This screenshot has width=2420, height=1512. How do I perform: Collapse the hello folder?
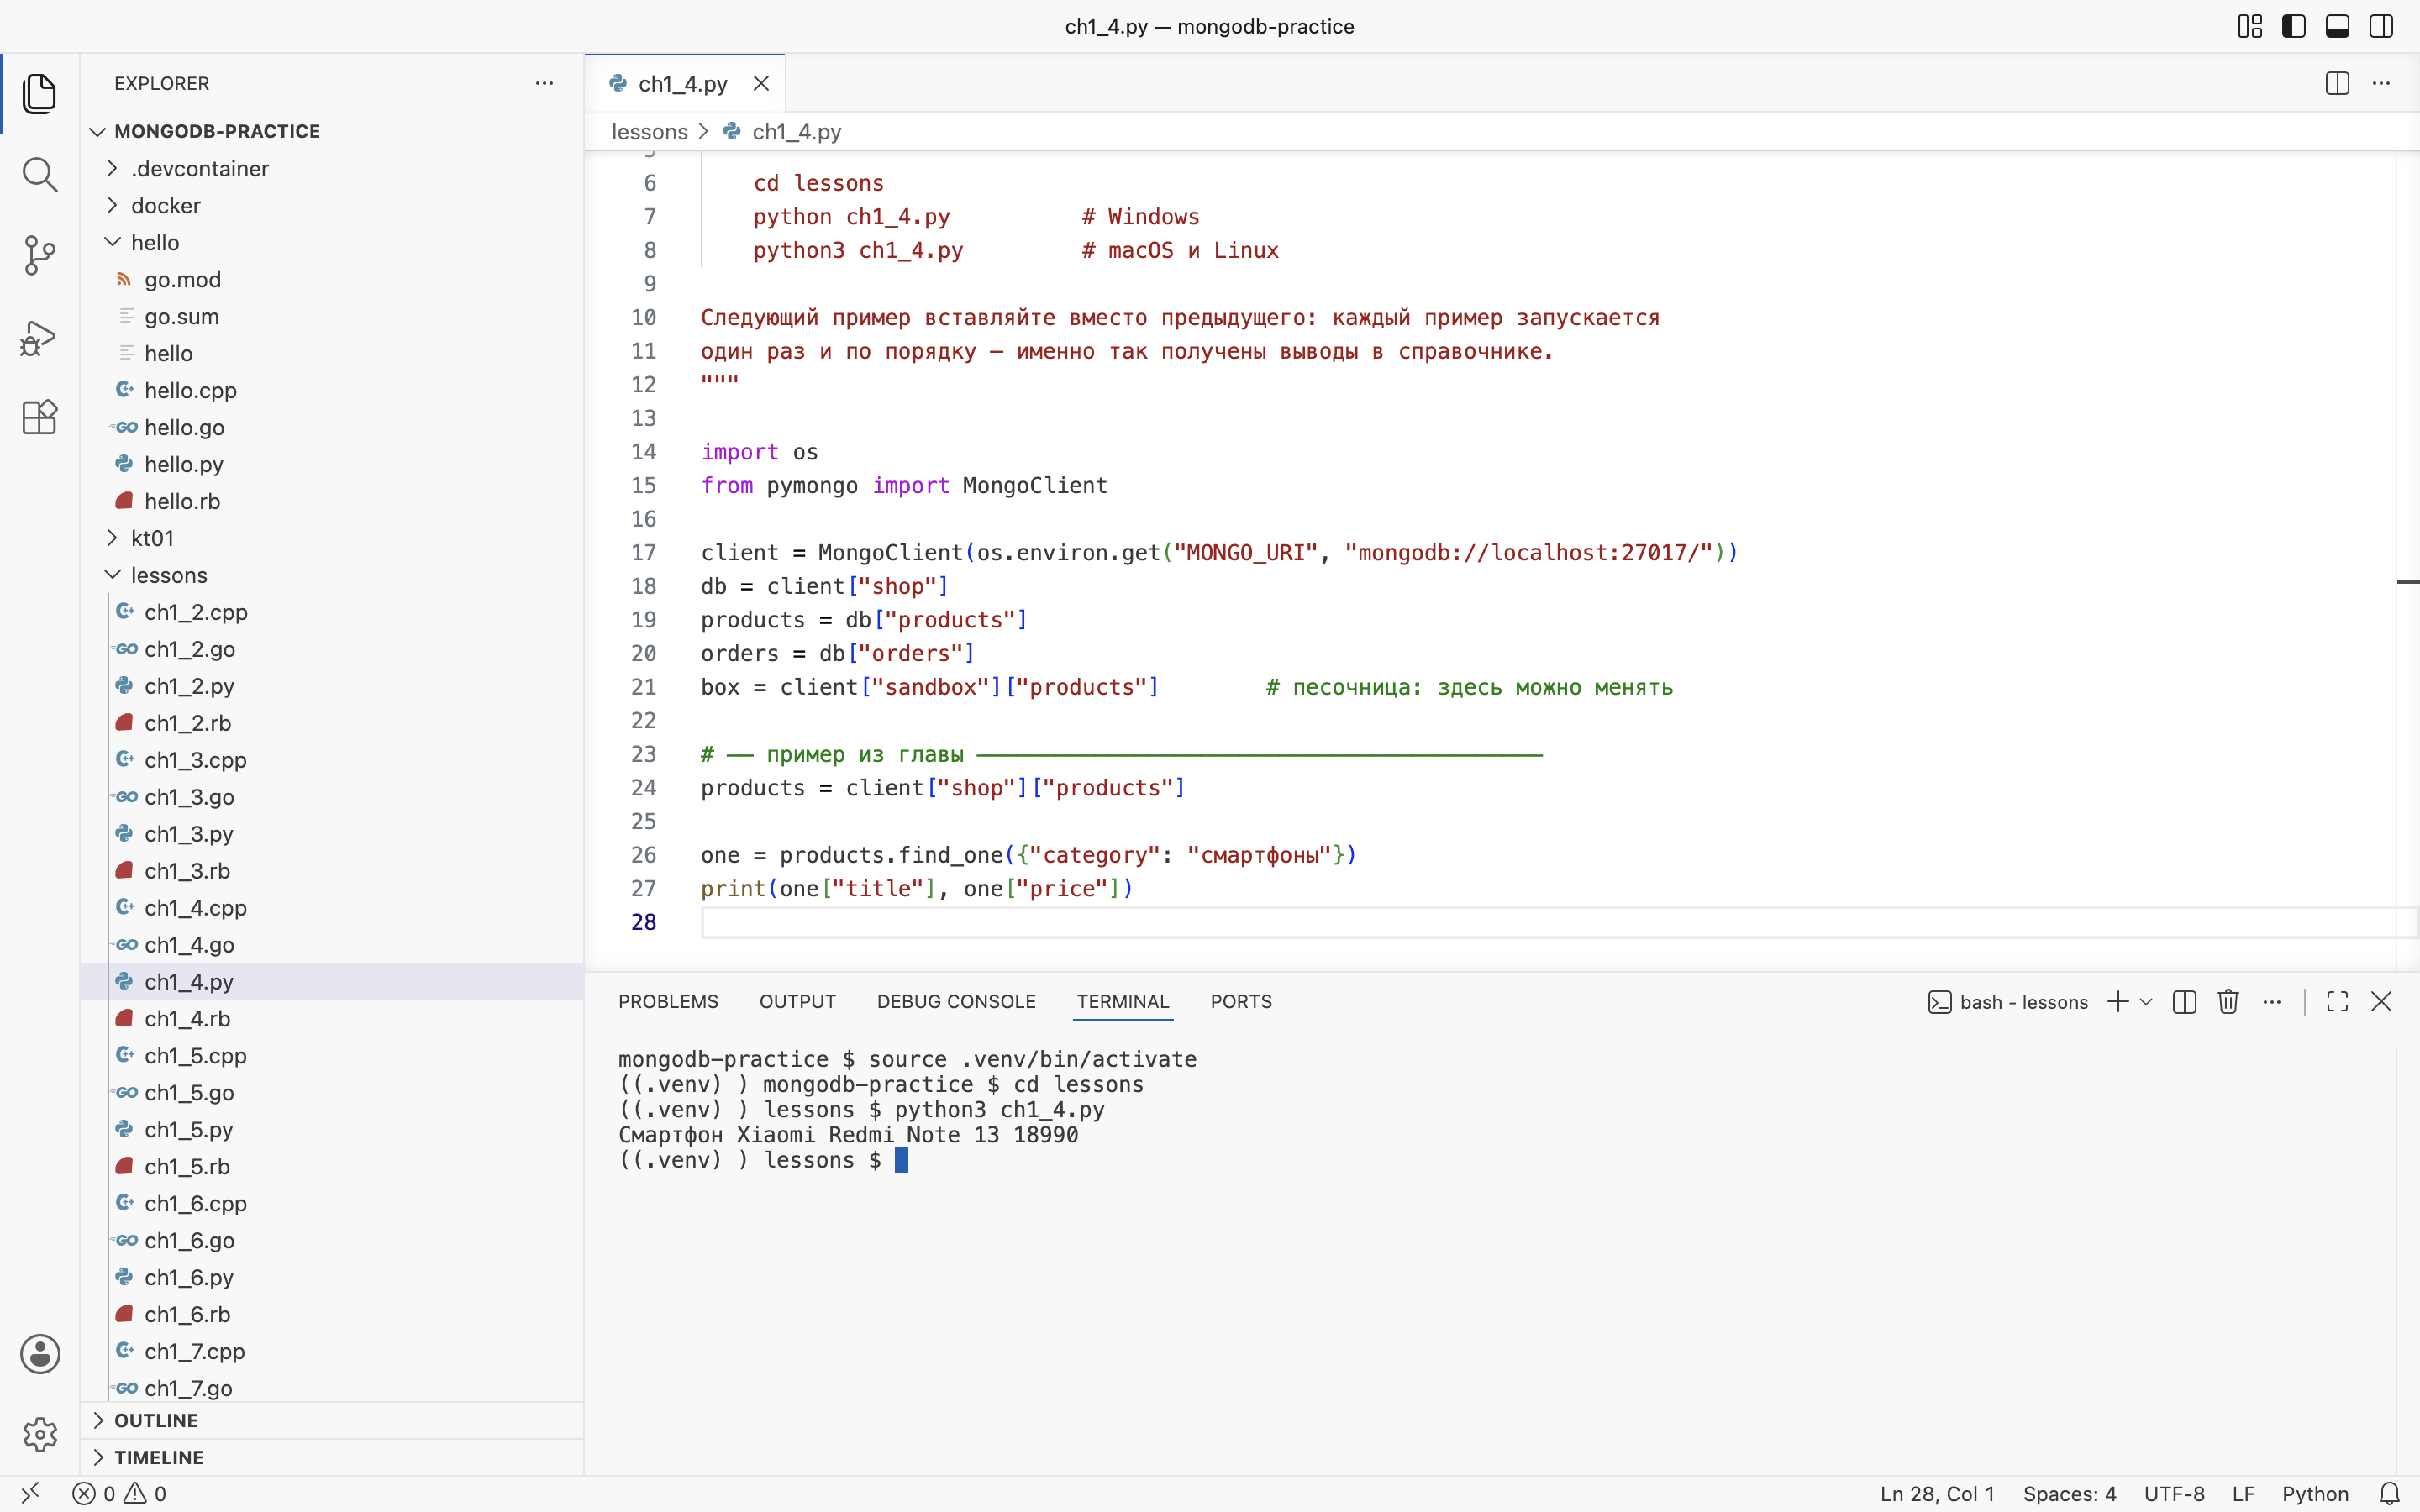pyautogui.click(x=332, y=243)
